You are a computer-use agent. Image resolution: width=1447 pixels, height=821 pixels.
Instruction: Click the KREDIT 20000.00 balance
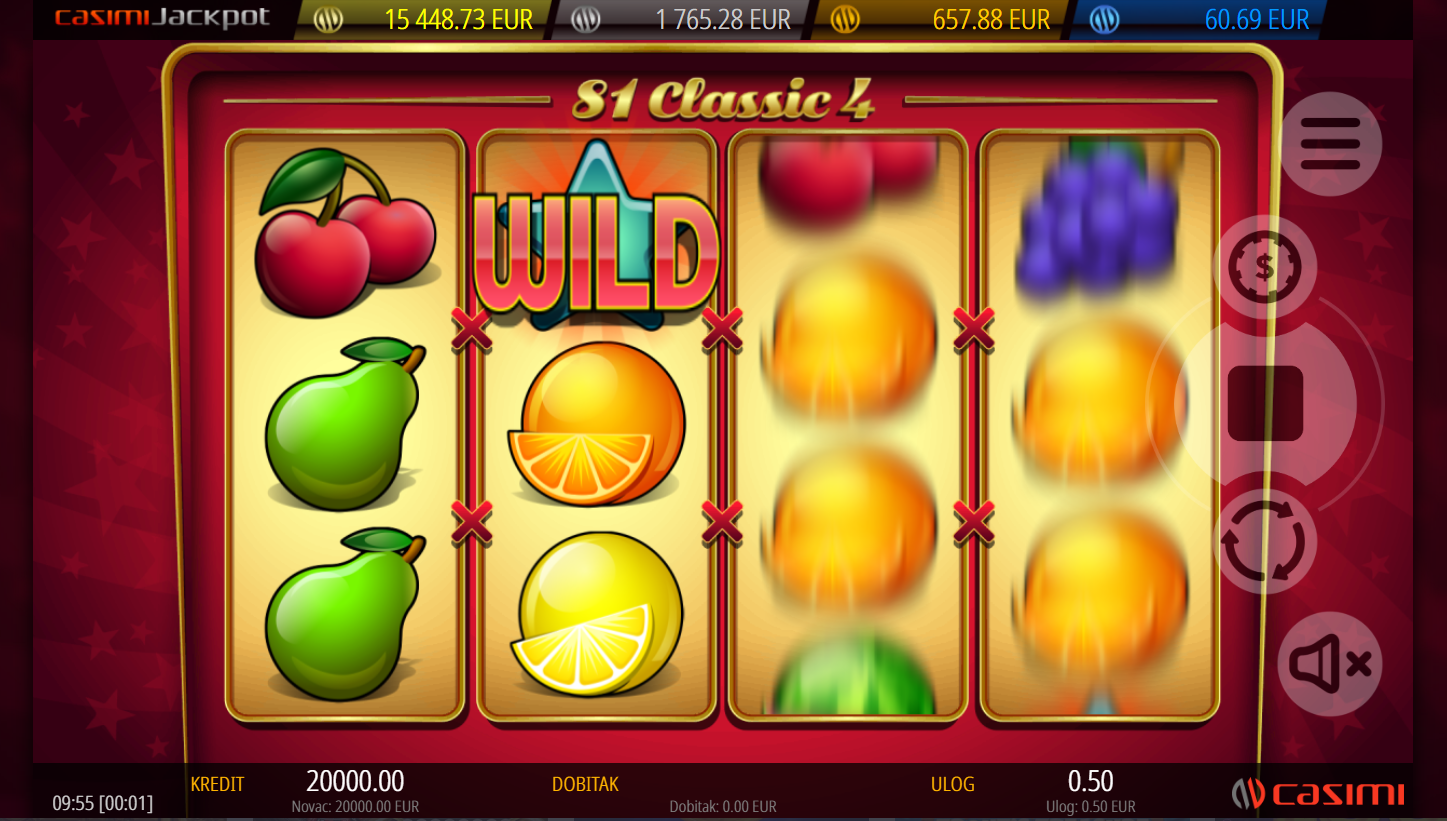(x=355, y=781)
